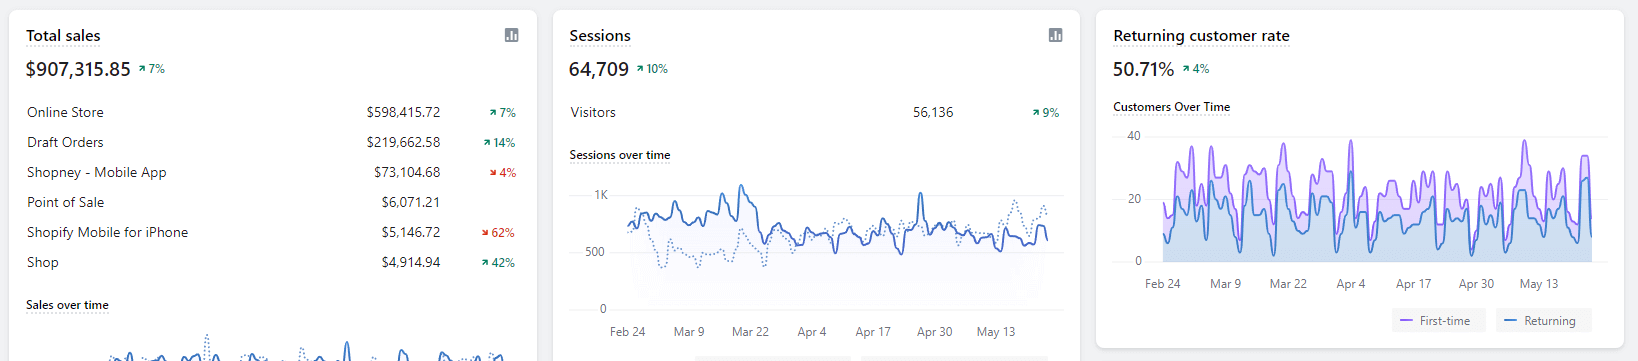Click the 50.71% returning rate value
Image resolution: width=1638 pixels, height=361 pixels.
[x=1143, y=69]
